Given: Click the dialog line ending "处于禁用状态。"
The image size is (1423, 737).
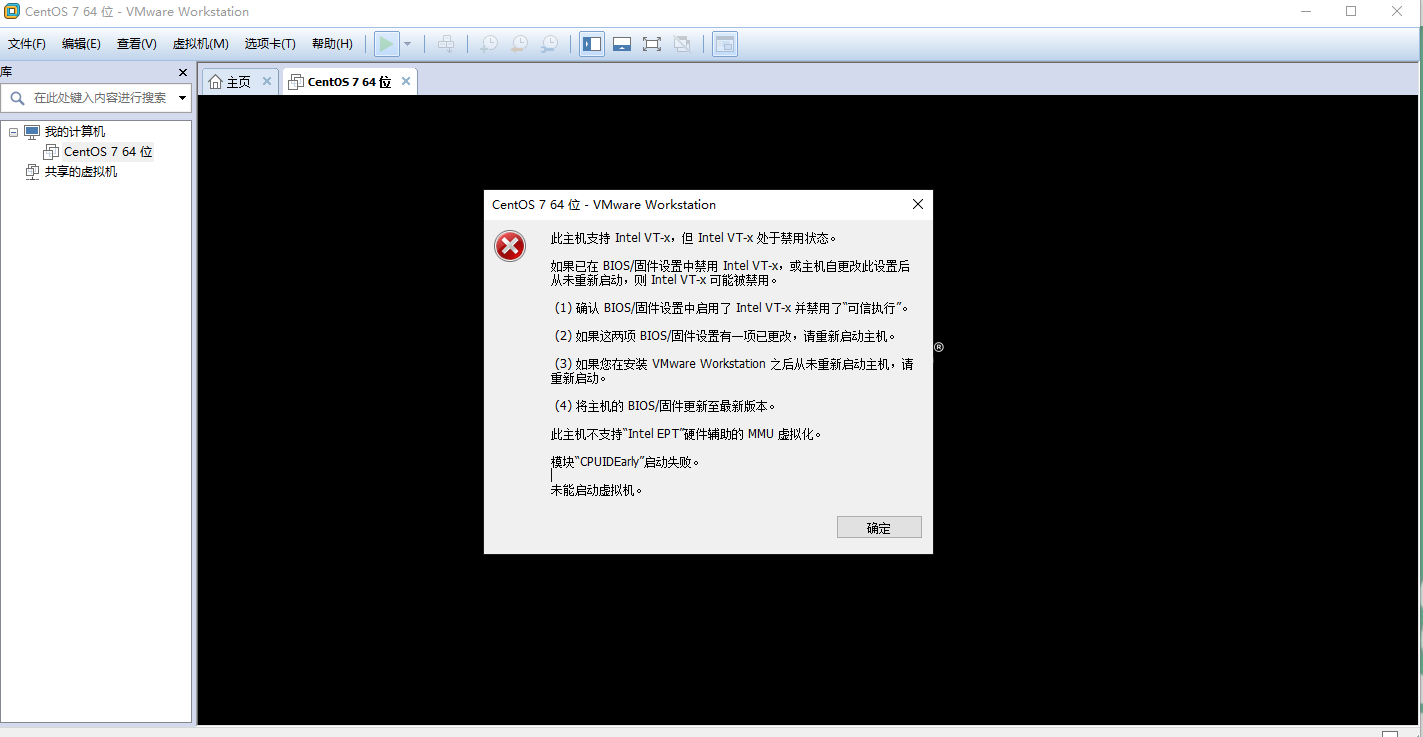Looking at the screenshot, I should [x=693, y=238].
